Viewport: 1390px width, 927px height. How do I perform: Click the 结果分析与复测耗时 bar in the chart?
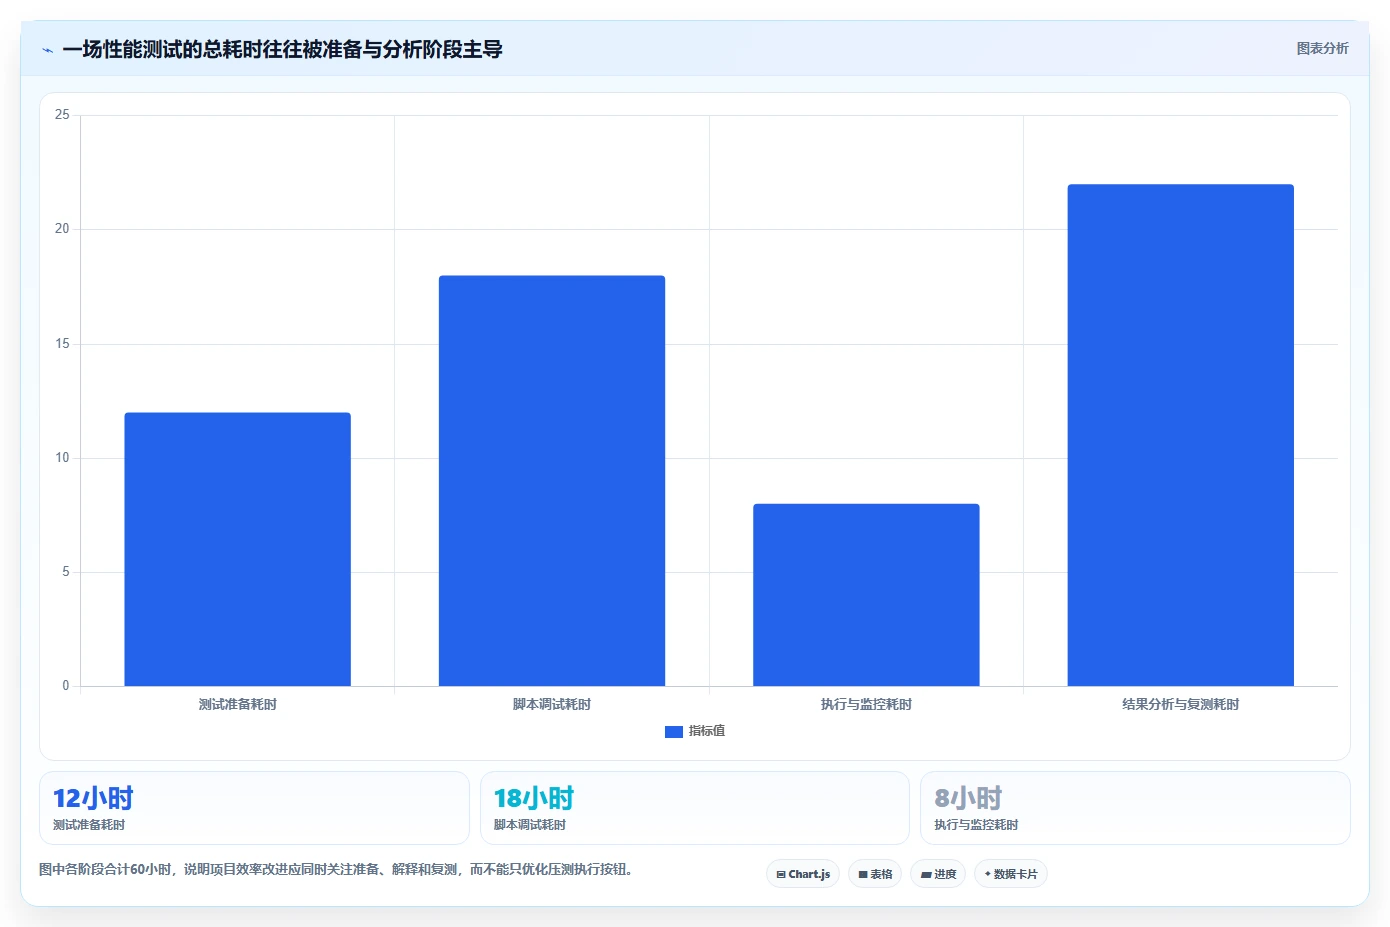(x=1180, y=435)
